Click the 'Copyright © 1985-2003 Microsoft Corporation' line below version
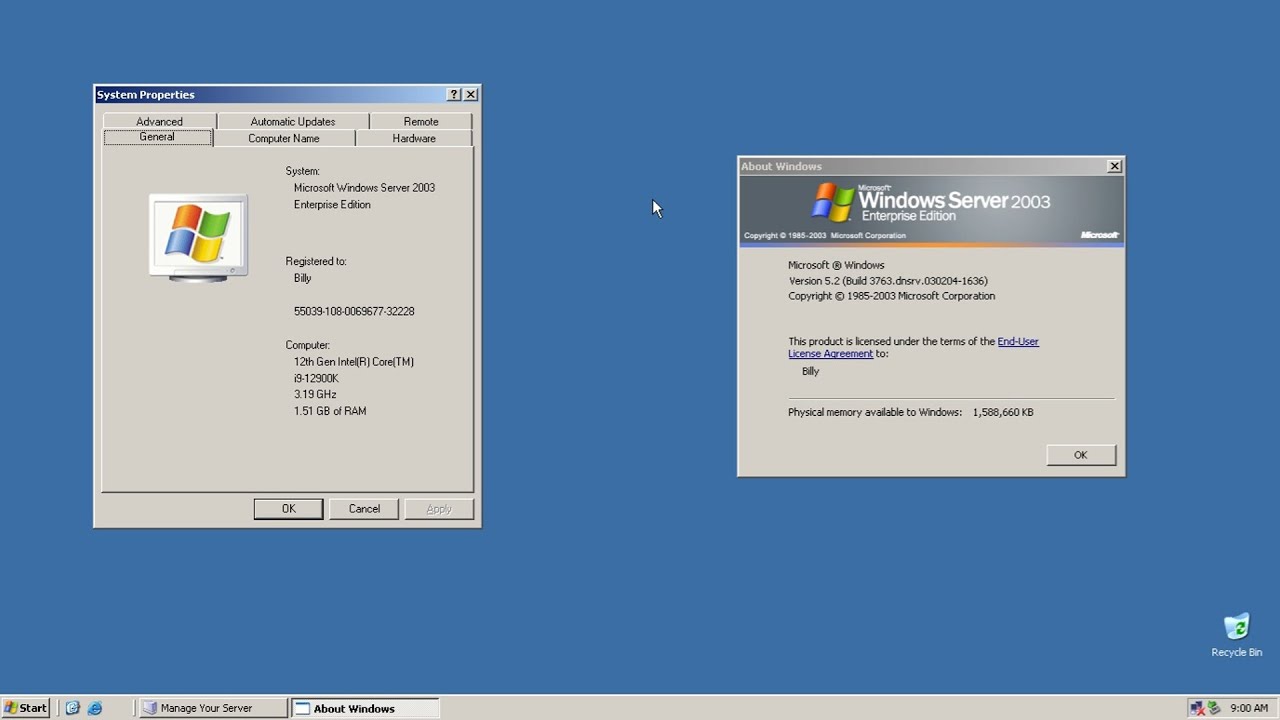Image resolution: width=1280 pixels, height=720 pixels. (891, 296)
